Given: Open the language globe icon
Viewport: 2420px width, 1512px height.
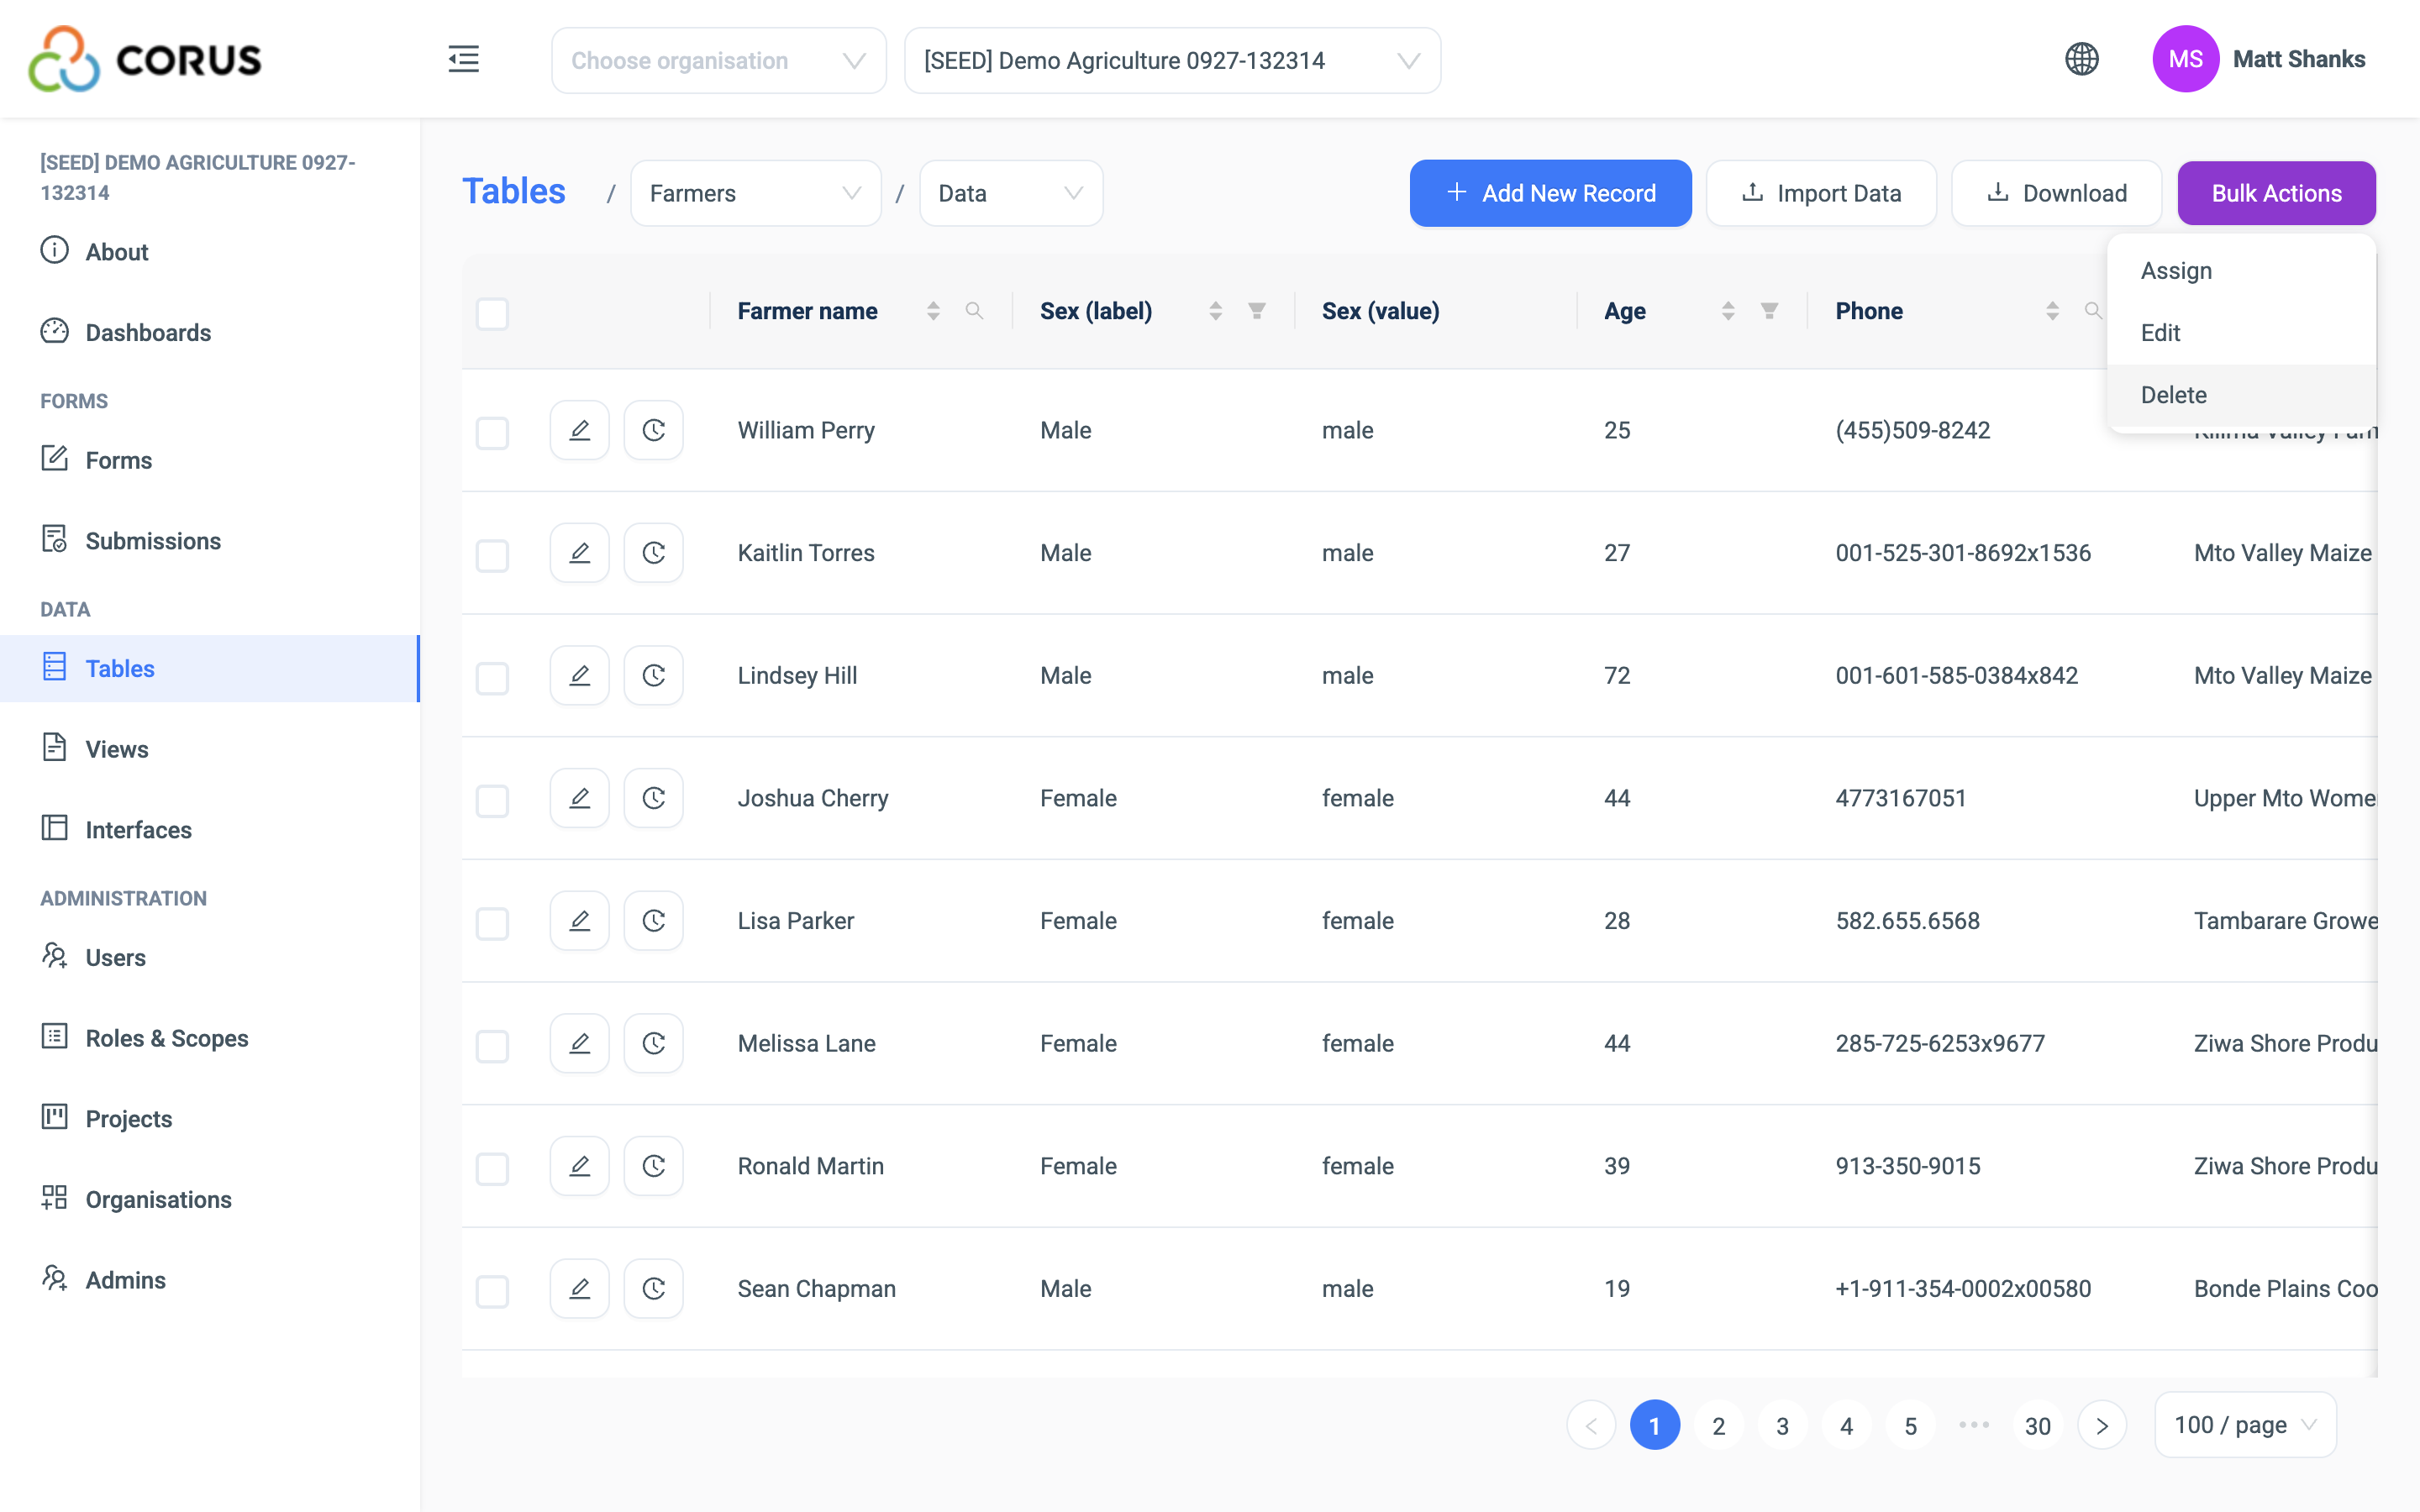Looking at the screenshot, I should tap(2081, 59).
